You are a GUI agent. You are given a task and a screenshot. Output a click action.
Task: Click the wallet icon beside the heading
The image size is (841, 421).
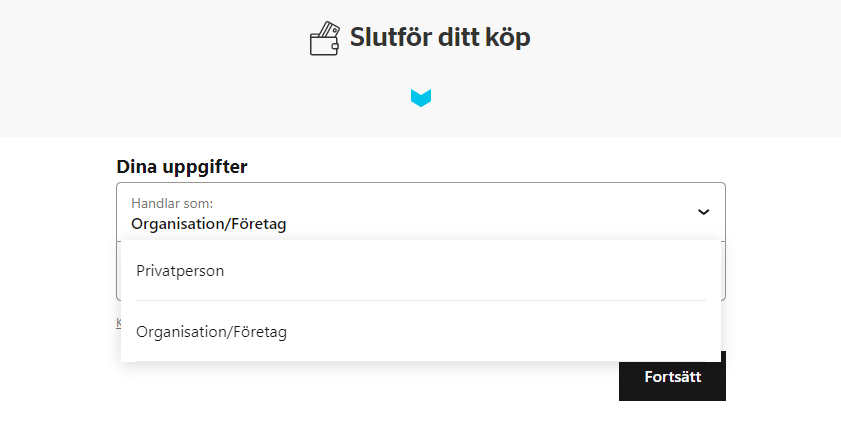324,38
